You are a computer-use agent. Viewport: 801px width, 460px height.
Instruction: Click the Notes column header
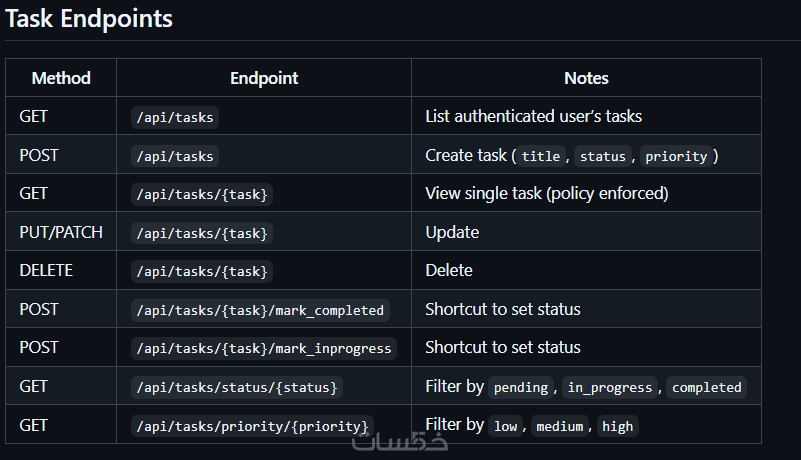click(586, 78)
